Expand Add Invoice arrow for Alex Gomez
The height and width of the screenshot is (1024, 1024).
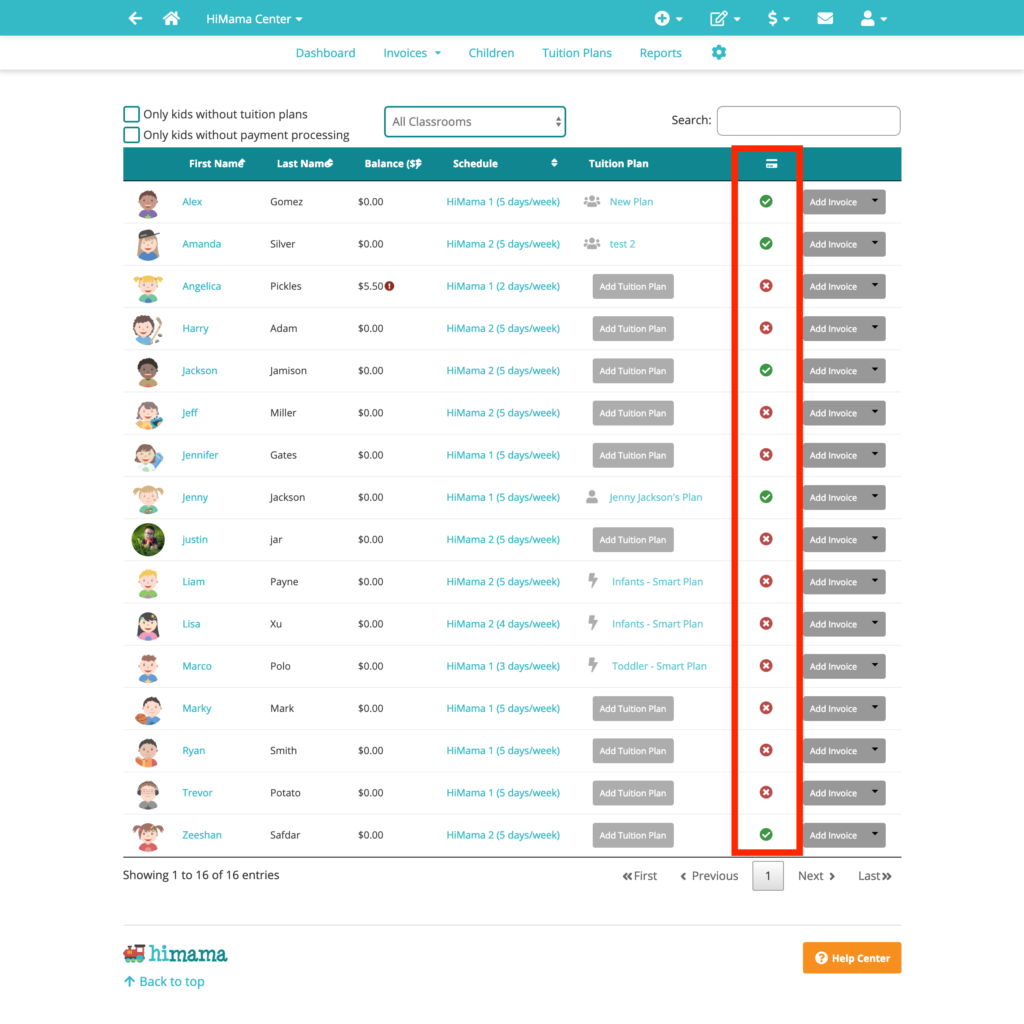click(875, 201)
